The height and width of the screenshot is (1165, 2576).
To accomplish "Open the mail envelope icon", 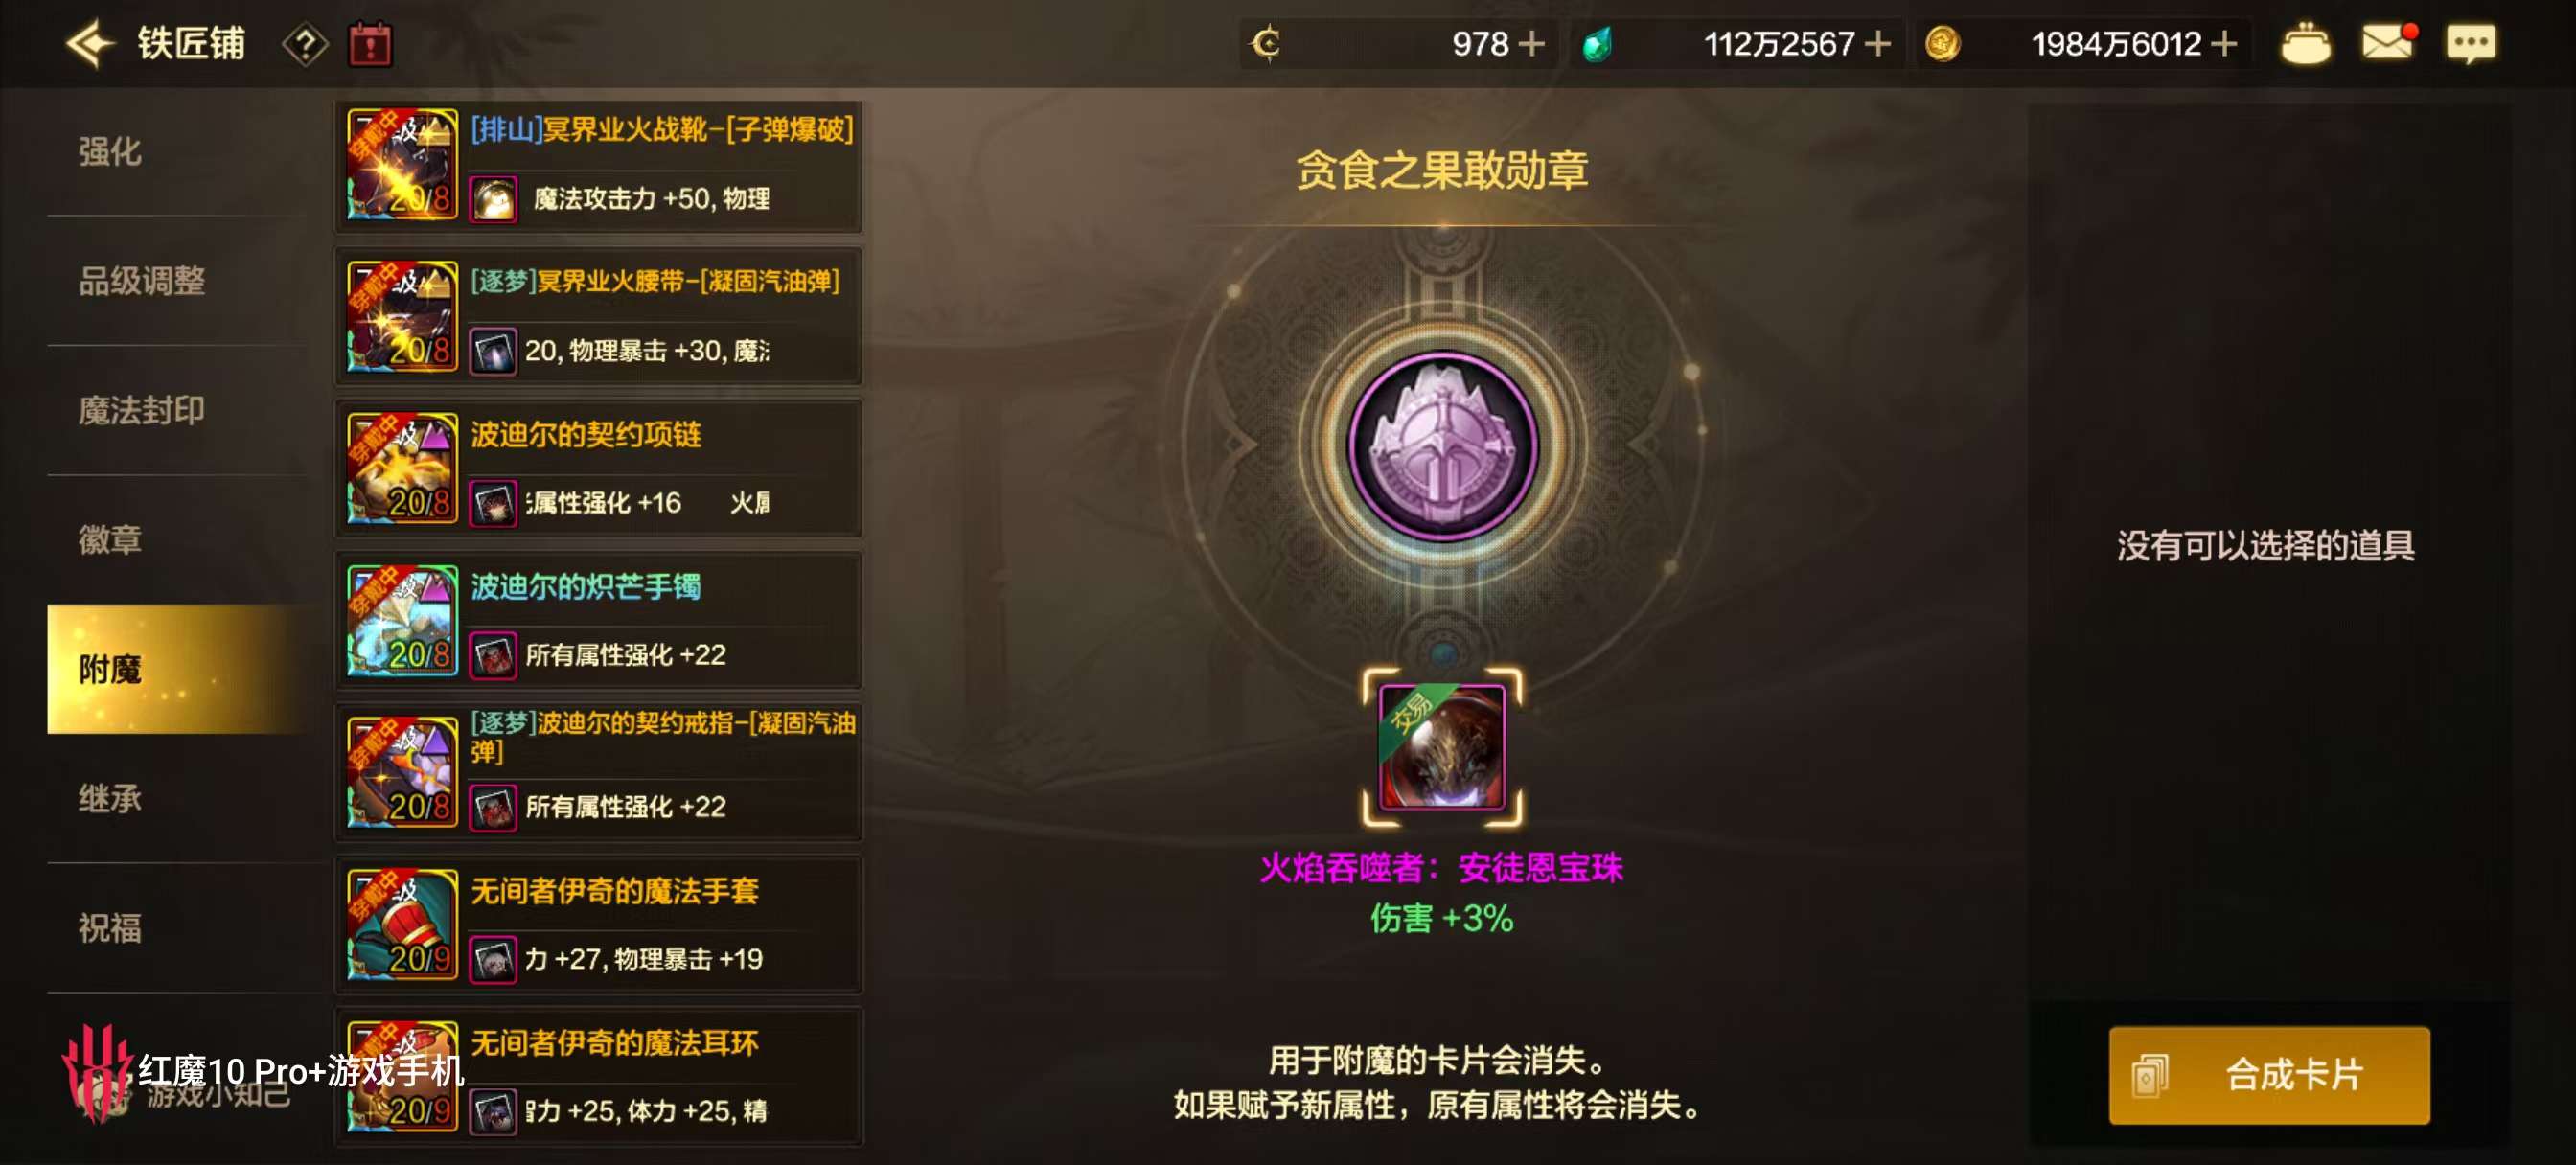I will pyautogui.click(x=2388, y=43).
